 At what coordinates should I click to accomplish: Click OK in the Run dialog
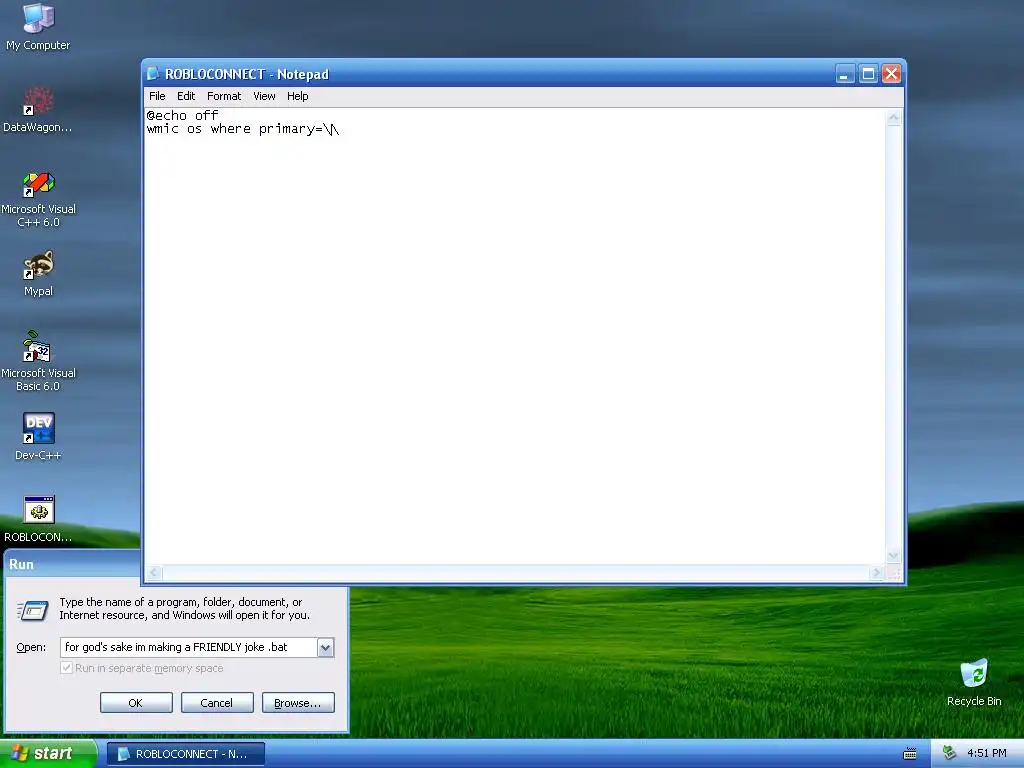(x=136, y=703)
